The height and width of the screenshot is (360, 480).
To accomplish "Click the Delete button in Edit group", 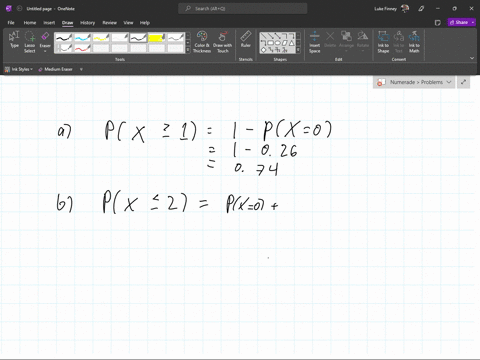I will pos(330,39).
